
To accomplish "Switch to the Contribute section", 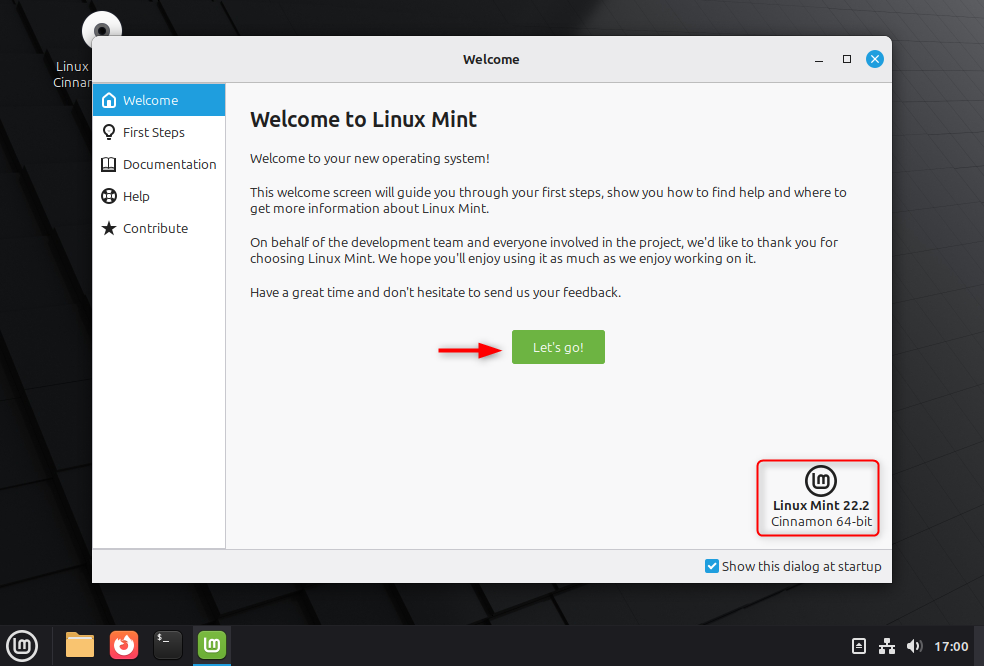I will pos(156,228).
